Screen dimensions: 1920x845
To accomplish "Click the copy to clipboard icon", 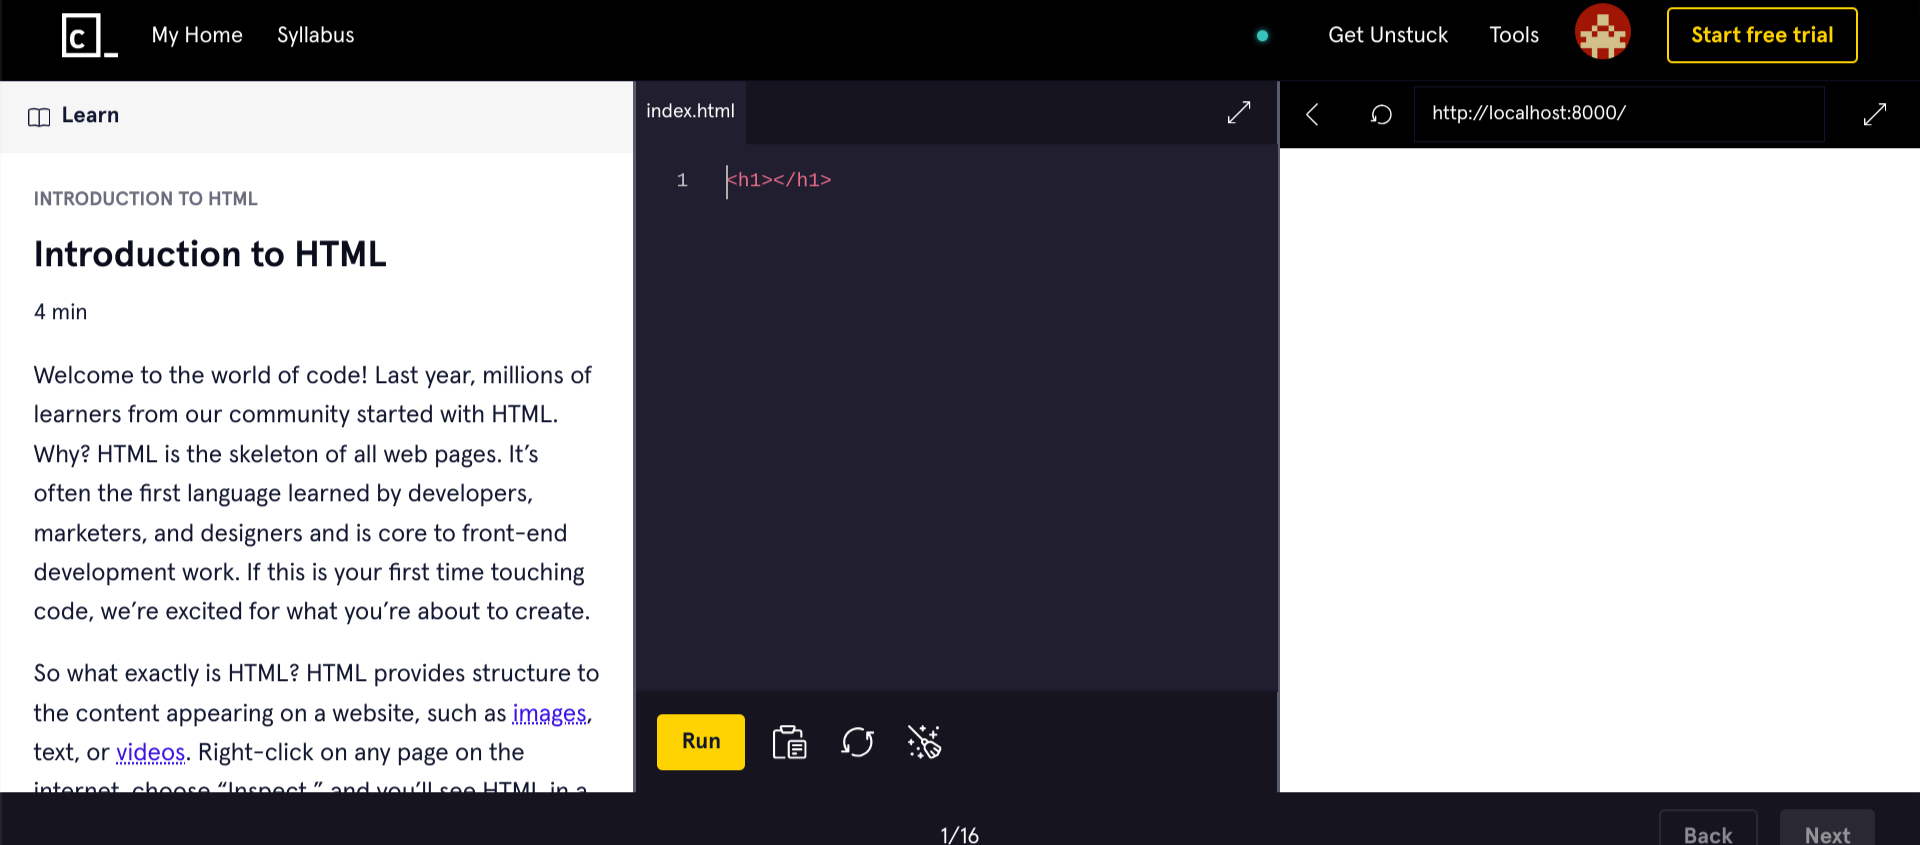I will [789, 742].
